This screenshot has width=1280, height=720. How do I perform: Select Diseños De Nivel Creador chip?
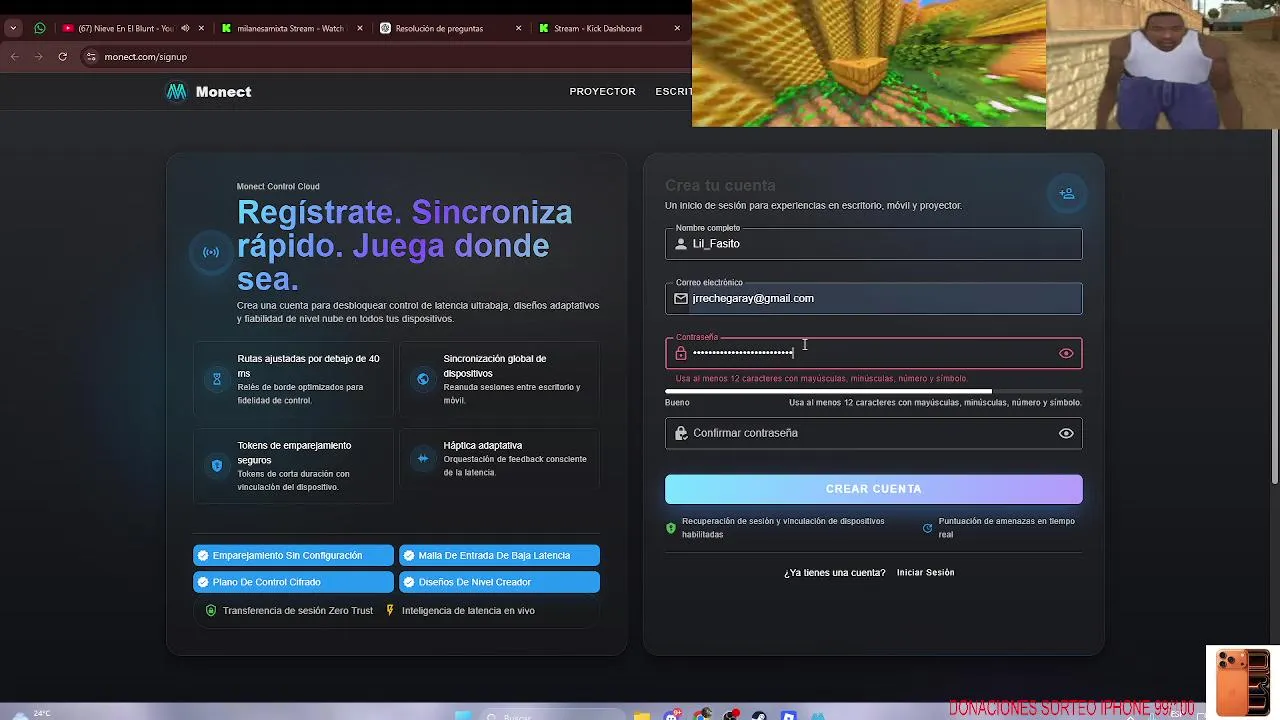(499, 582)
